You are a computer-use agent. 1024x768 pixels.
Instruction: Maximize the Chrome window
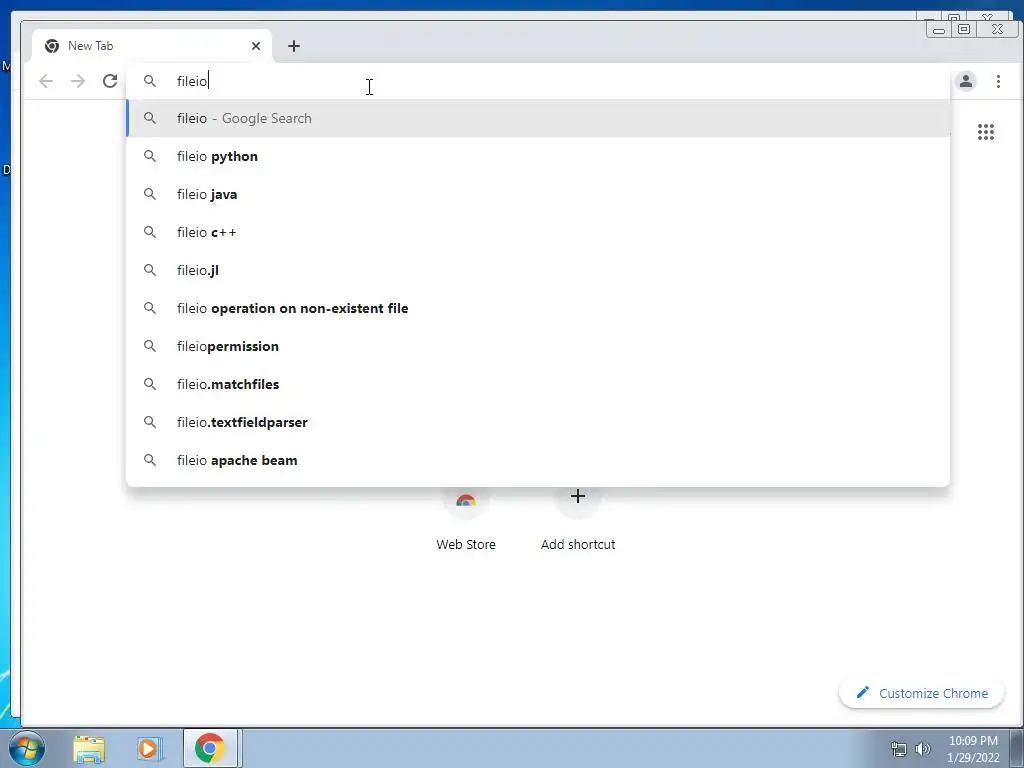(964, 29)
